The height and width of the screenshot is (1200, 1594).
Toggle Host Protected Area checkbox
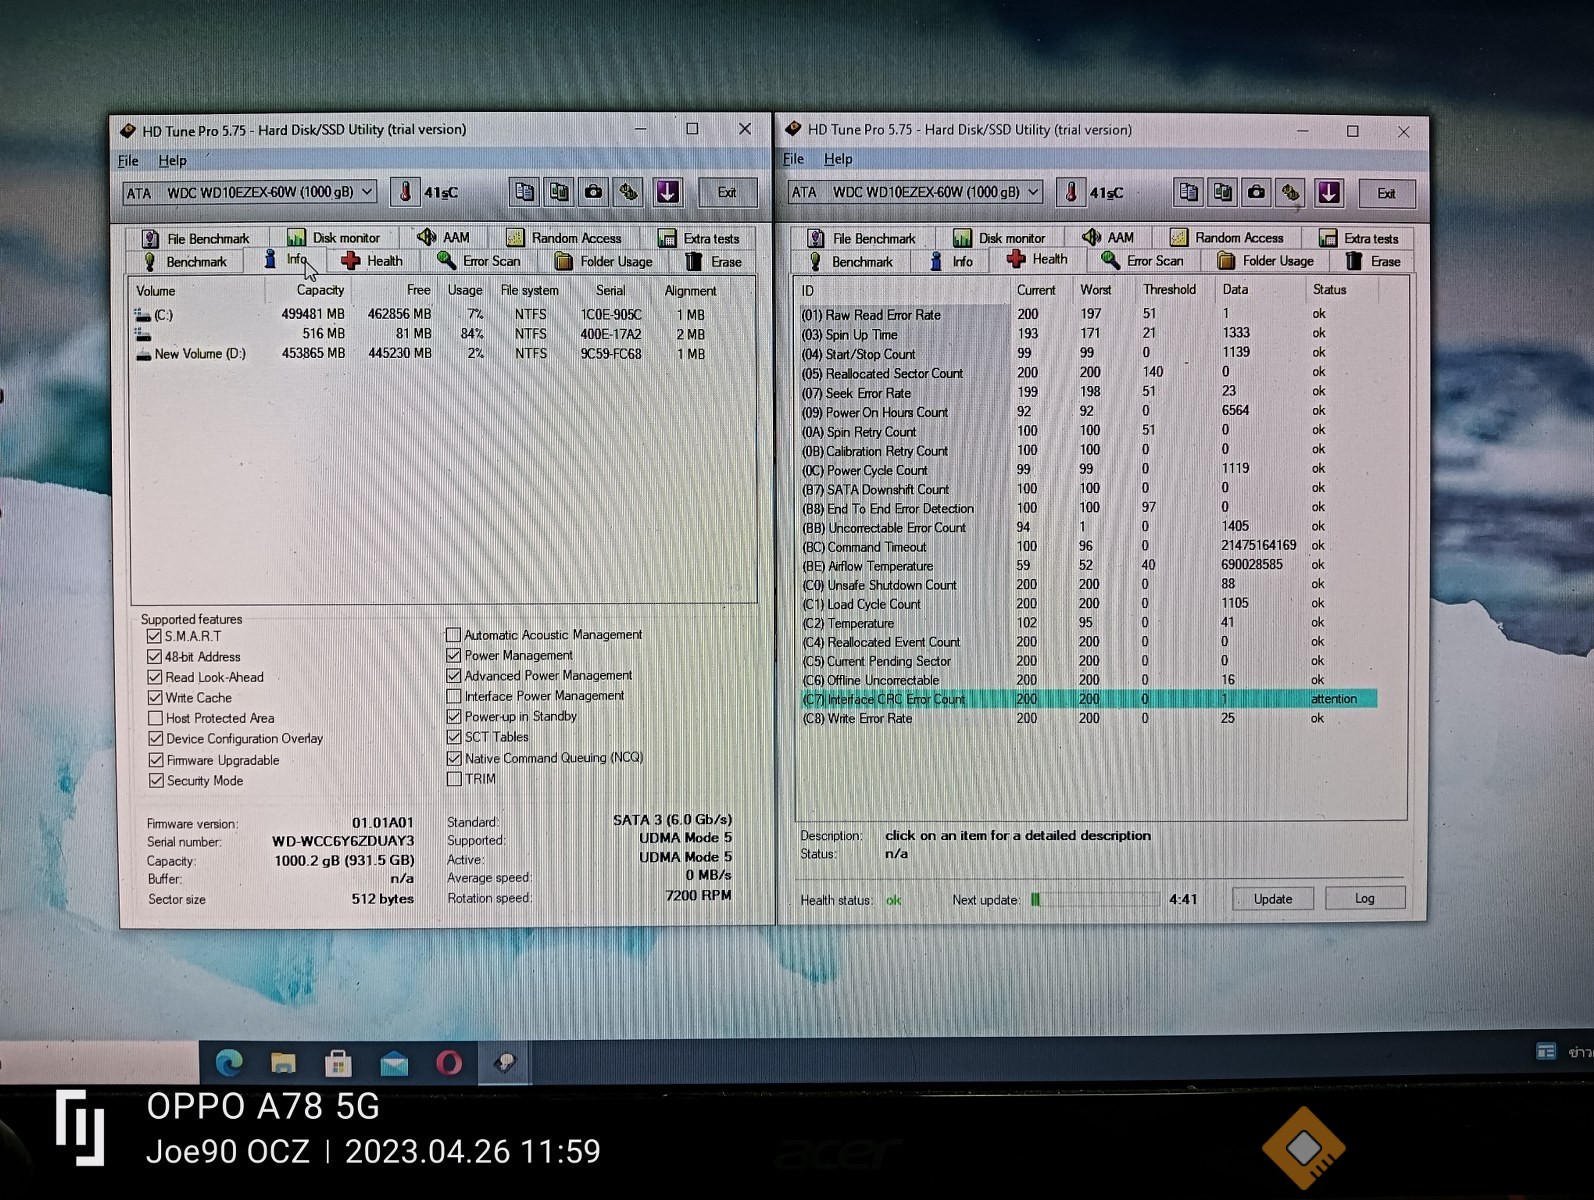(x=155, y=718)
